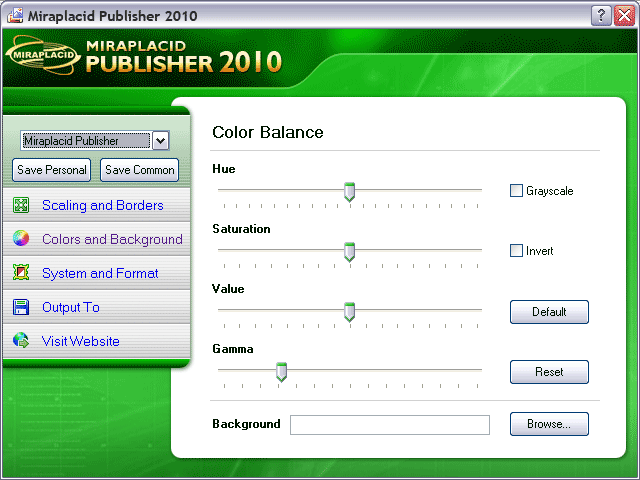
Task: Click the Scaling and Borders green icon
Action: click(x=21, y=205)
